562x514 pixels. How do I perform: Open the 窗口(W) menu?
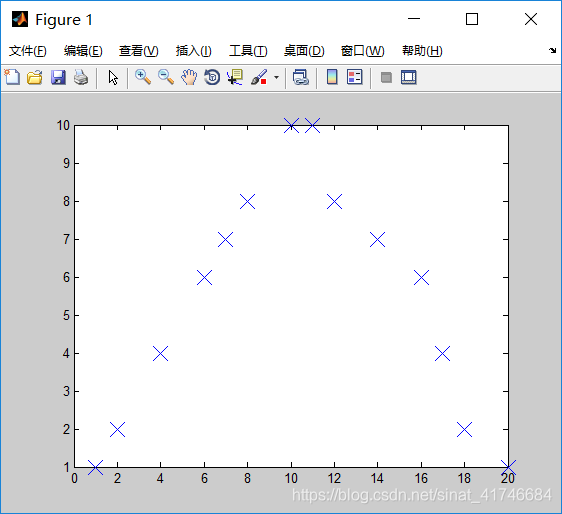[362, 51]
